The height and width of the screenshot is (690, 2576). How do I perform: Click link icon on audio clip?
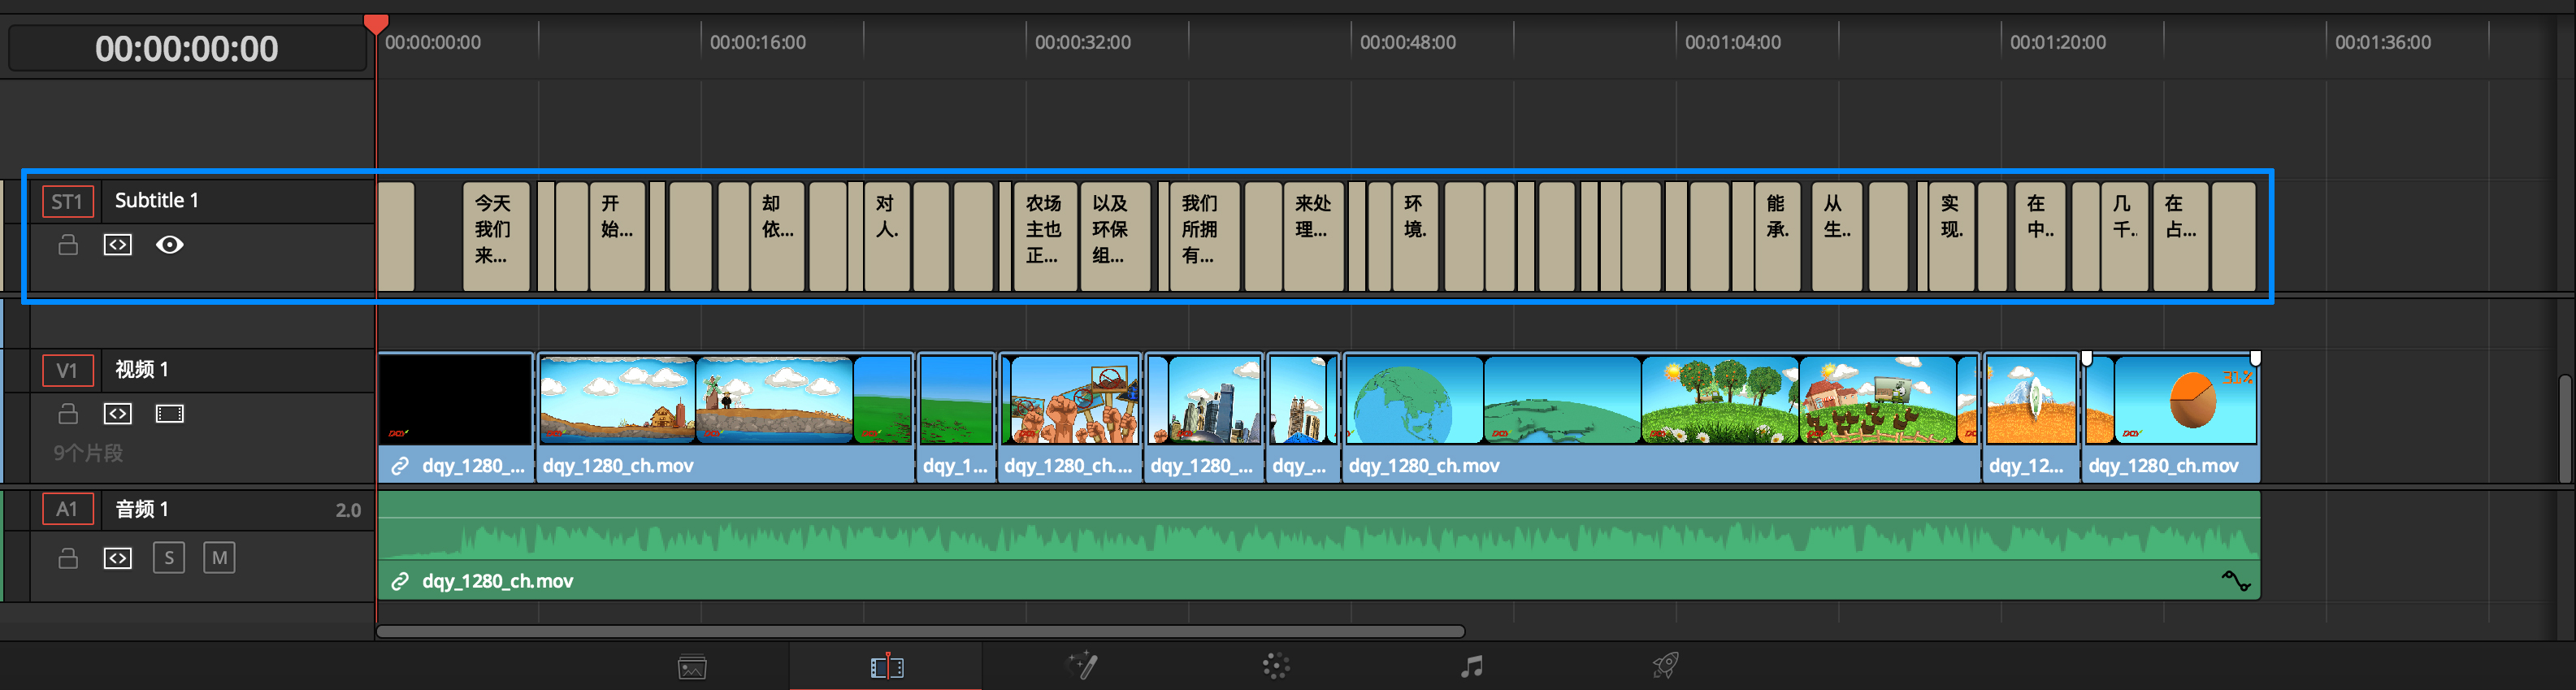[x=400, y=581]
